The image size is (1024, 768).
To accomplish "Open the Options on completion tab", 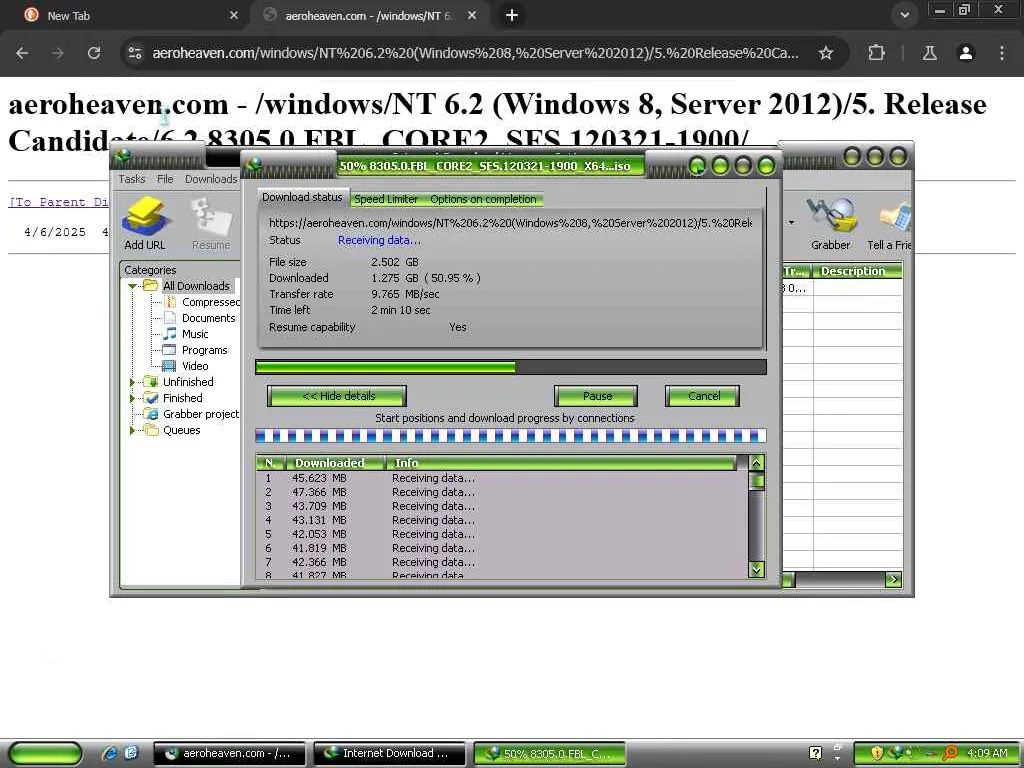I will pos(483,199).
